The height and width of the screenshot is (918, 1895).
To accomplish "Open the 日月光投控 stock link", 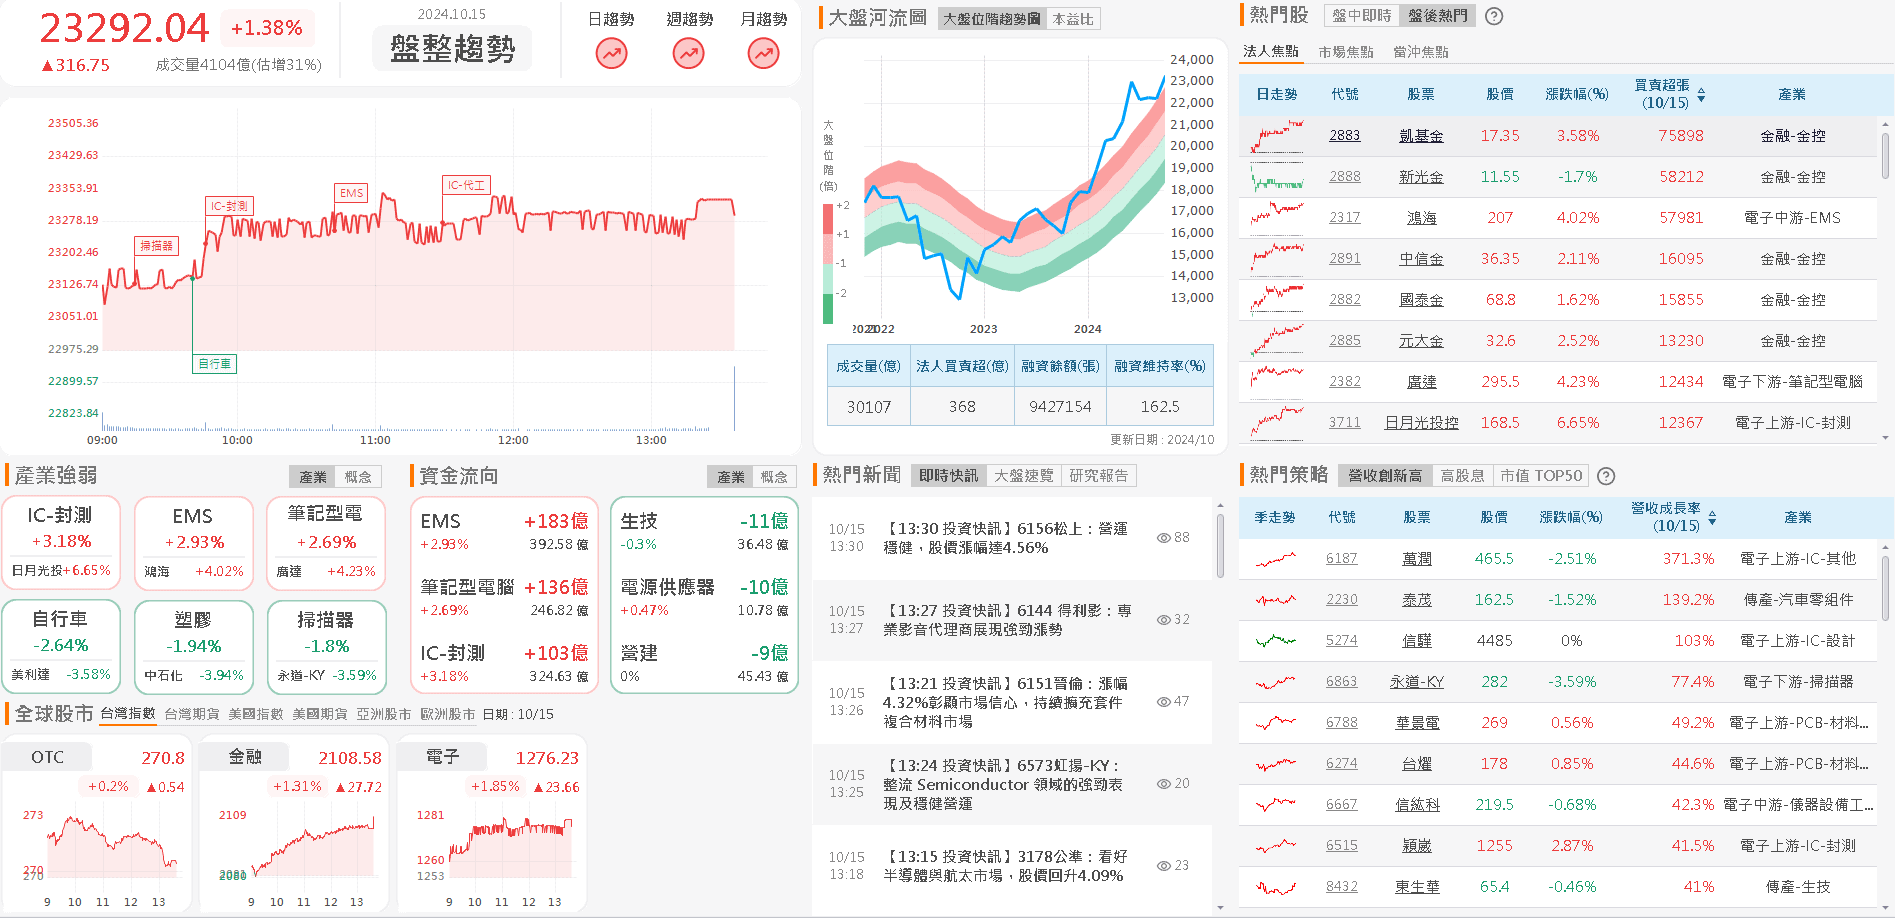I will (x=1421, y=423).
